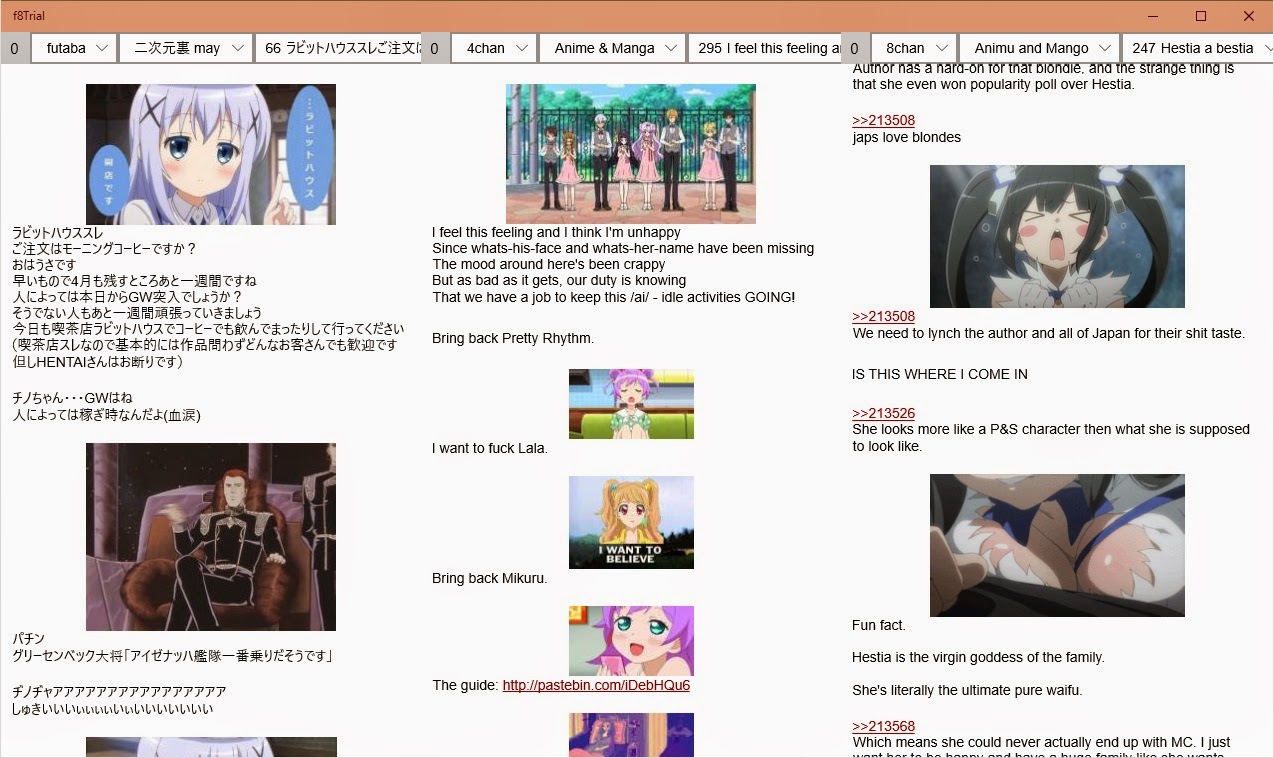The image size is (1274, 758).
Task: Maximize the f8Trial window
Action: click(x=1201, y=16)
